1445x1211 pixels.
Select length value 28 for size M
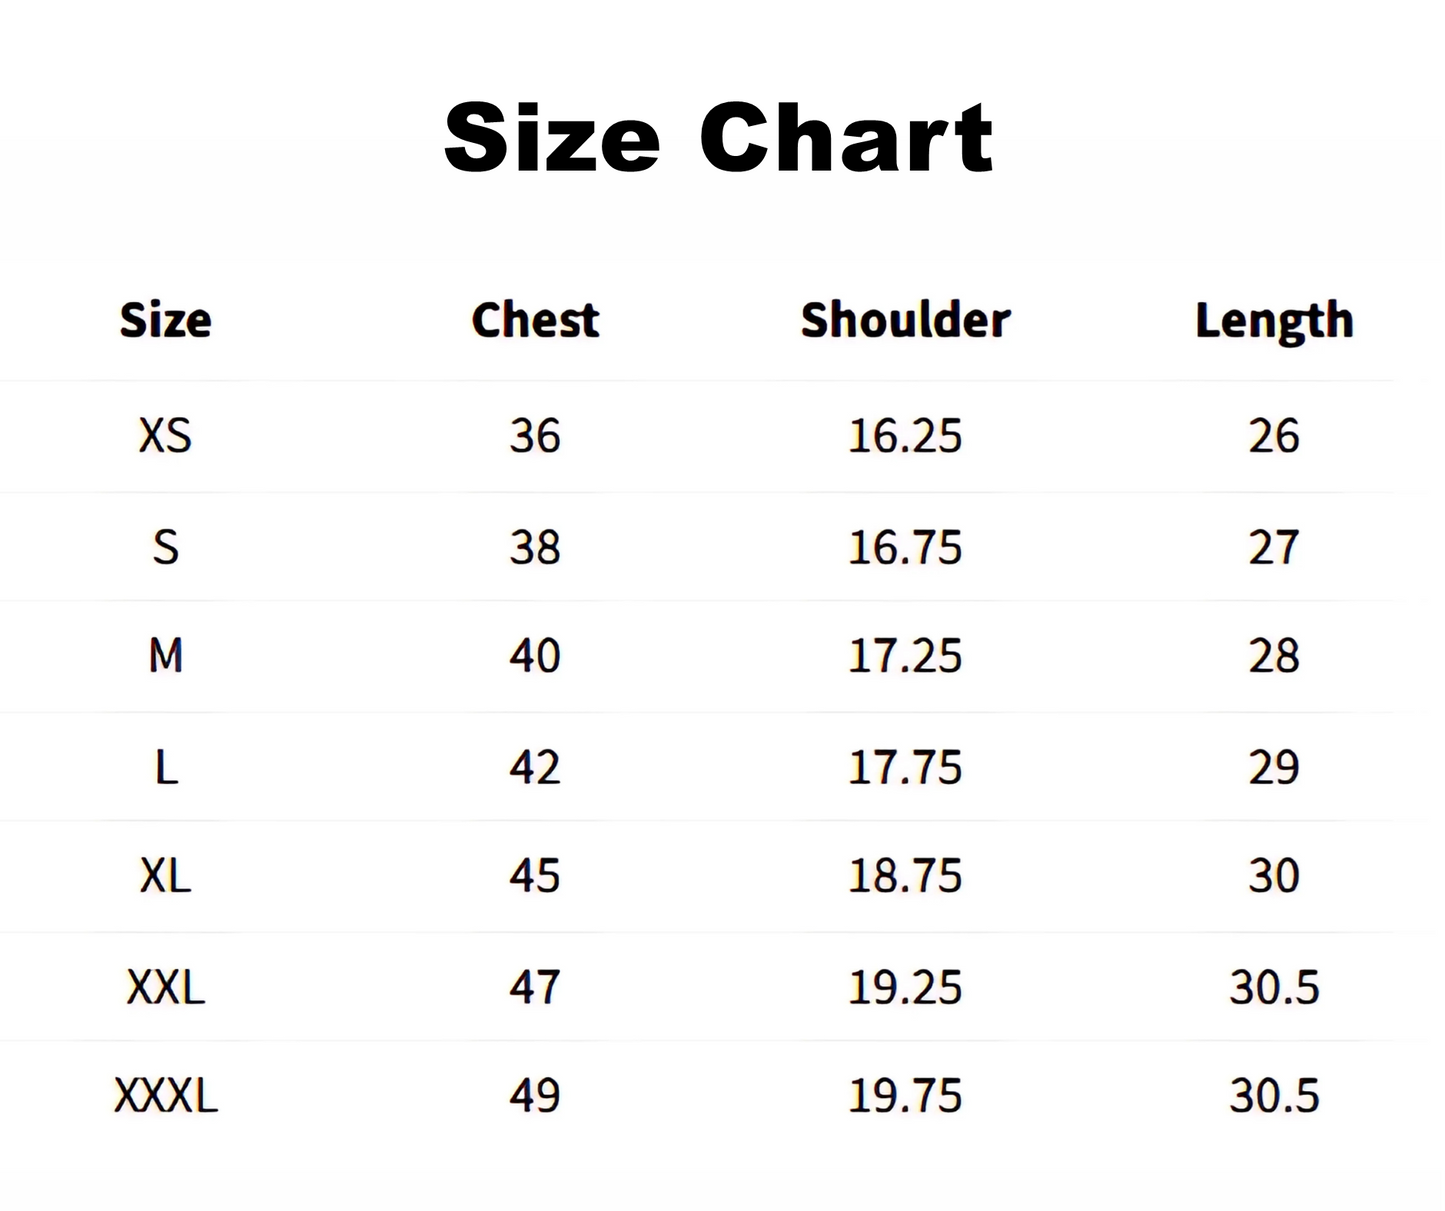(x=1274, y=656)
